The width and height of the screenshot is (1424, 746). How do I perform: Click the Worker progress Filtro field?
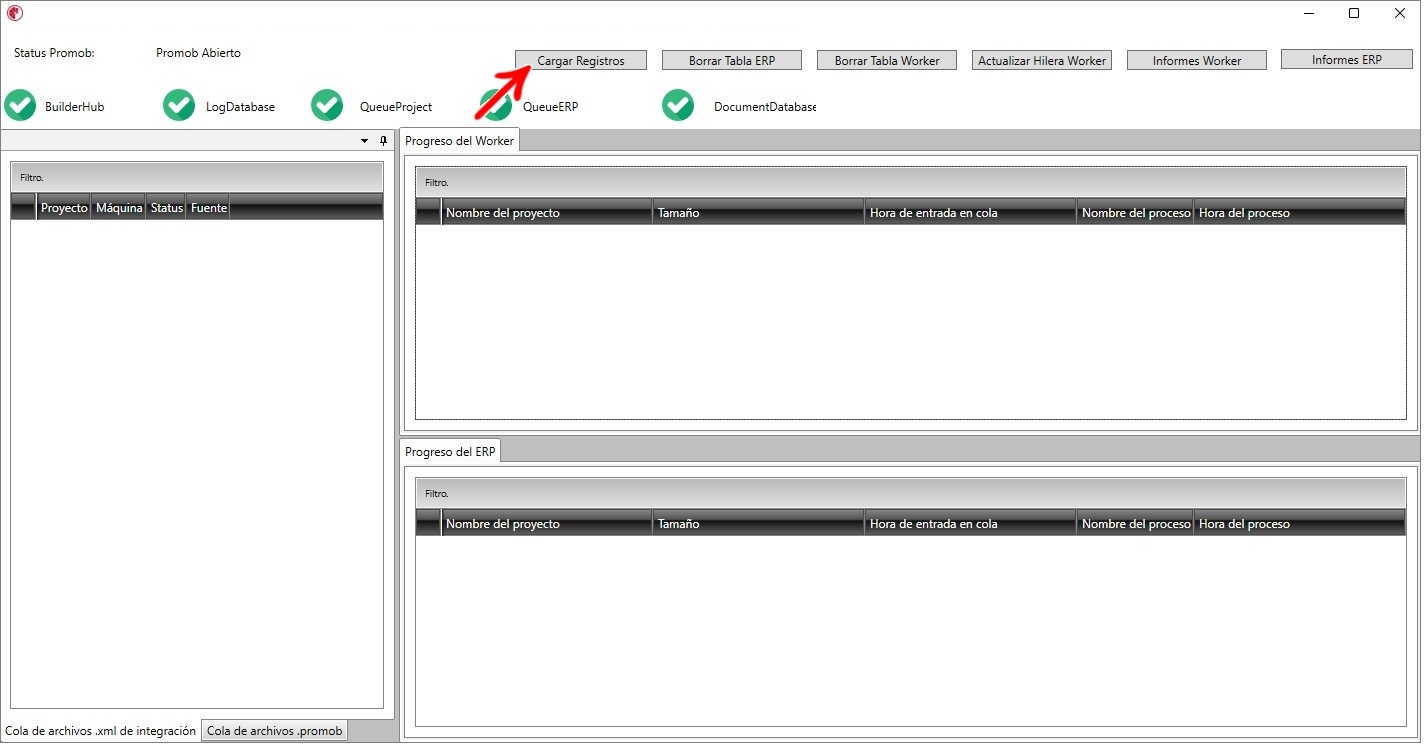coord(911,182)
